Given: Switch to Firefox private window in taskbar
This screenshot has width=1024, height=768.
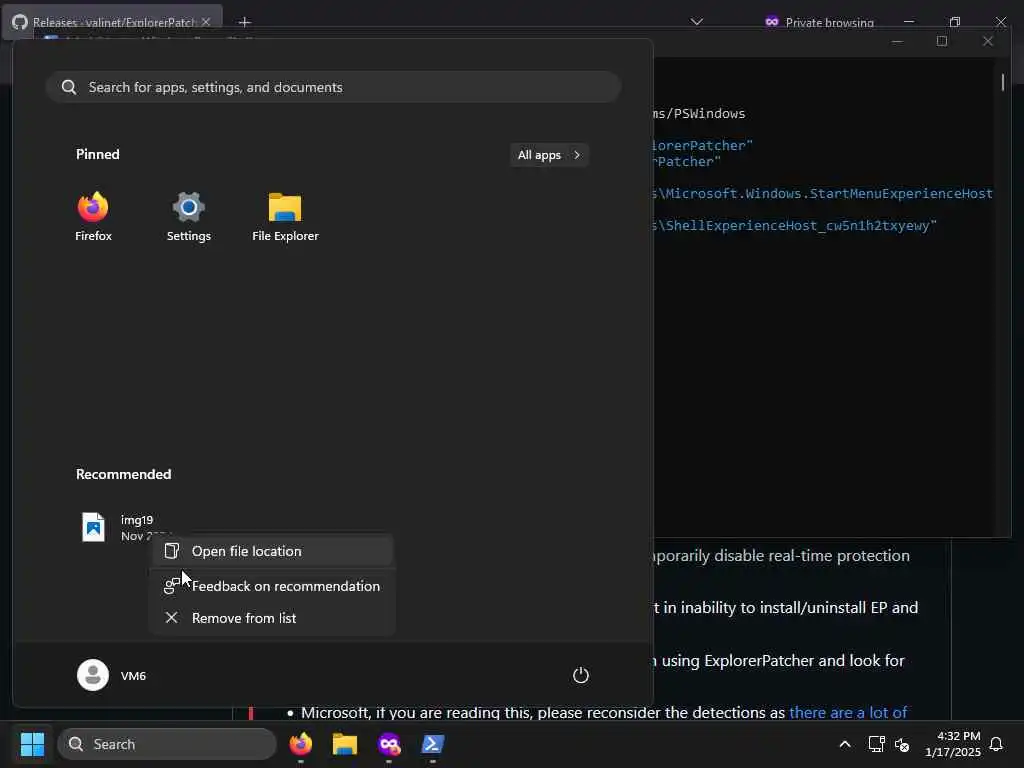Looking at the screenshot, I should click(389, 744).
